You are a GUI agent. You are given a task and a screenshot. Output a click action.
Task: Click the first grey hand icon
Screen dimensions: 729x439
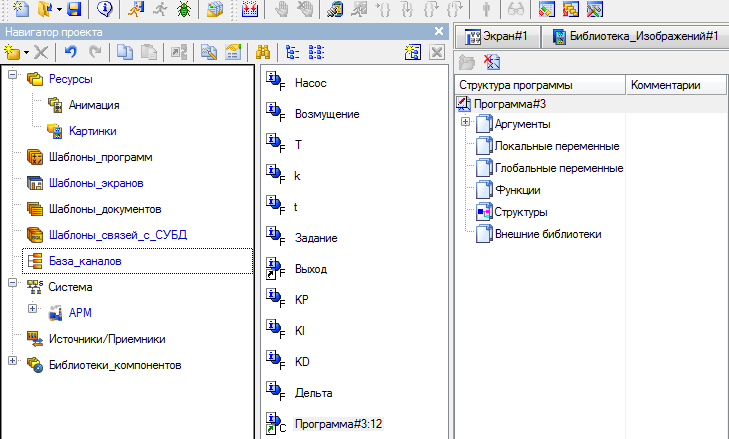tap(281, 9)
